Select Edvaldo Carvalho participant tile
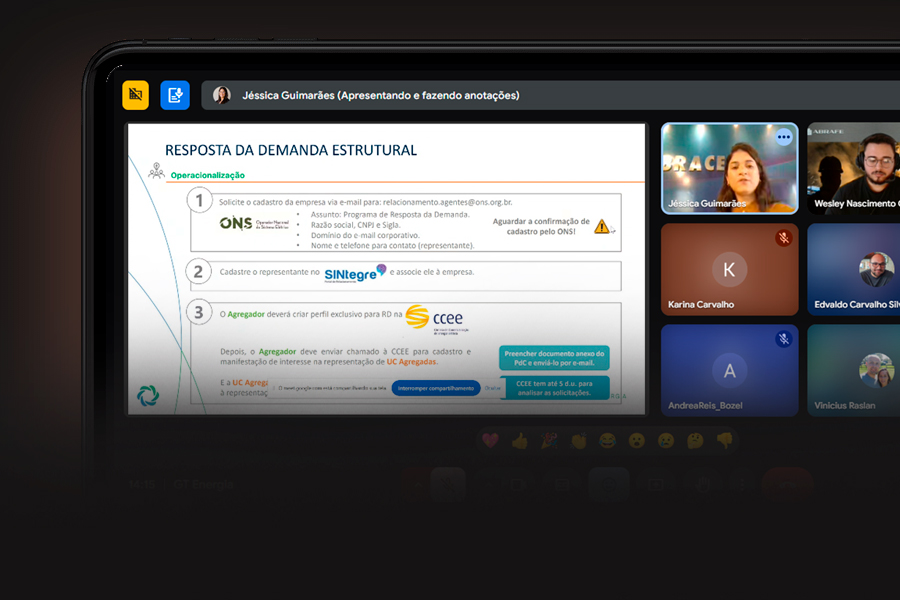 coord(854,269)
